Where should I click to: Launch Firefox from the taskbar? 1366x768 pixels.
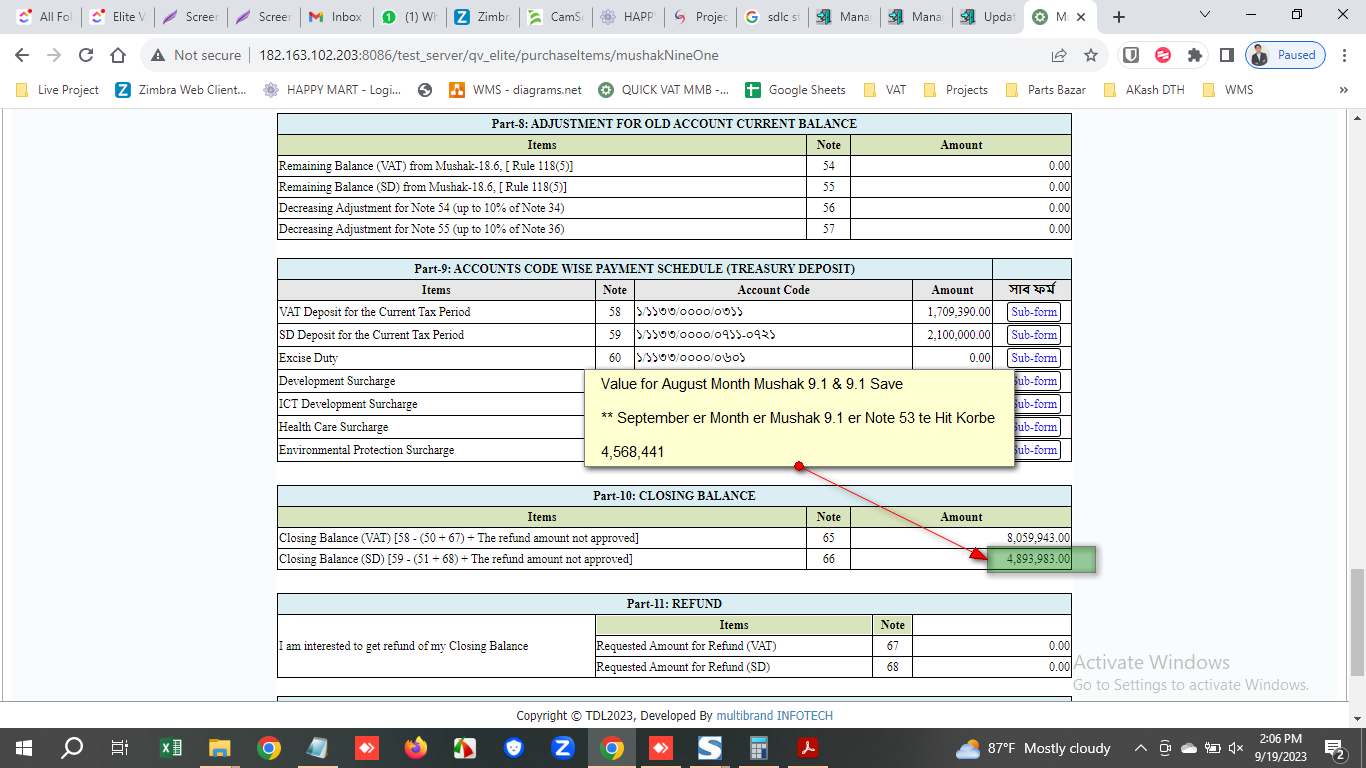point(415,748)
